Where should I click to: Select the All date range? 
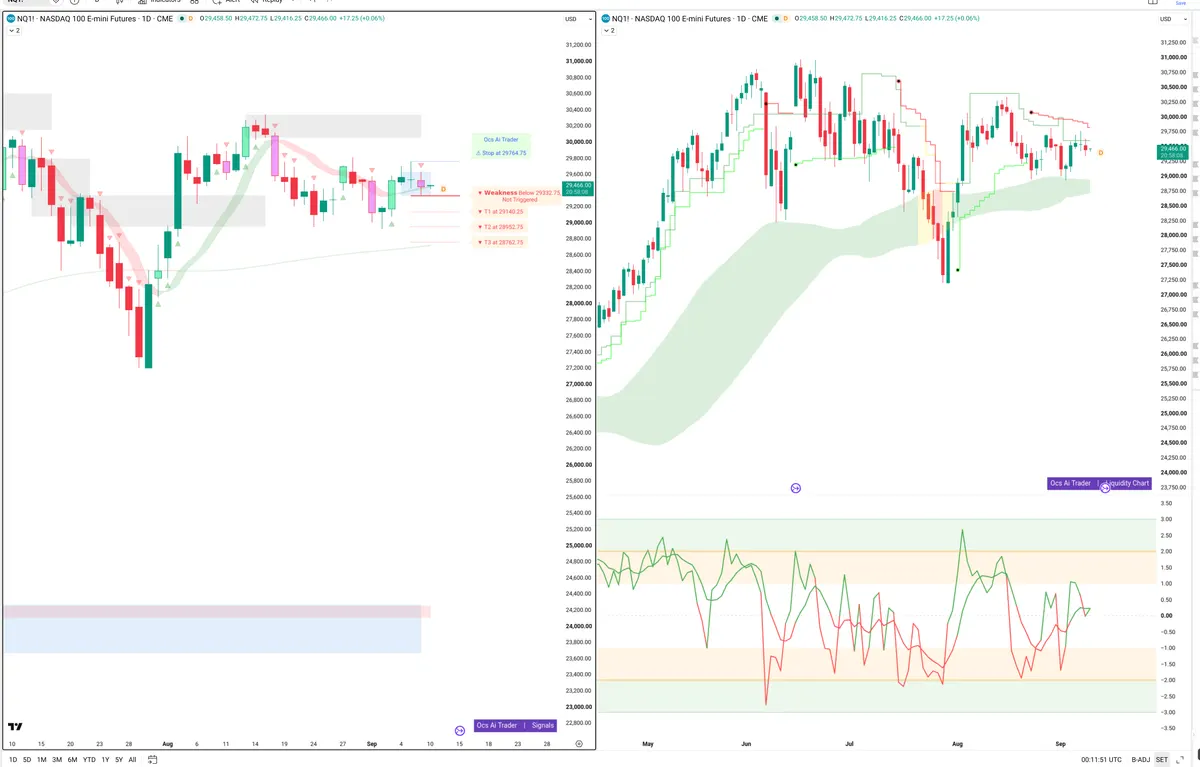[x=132, y=760]
